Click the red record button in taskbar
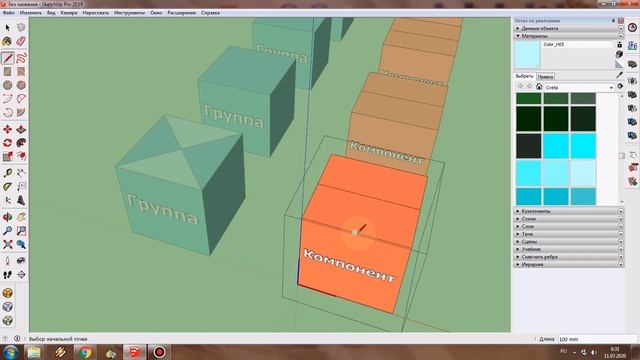640x360 pixels. (x=159, y=352)
